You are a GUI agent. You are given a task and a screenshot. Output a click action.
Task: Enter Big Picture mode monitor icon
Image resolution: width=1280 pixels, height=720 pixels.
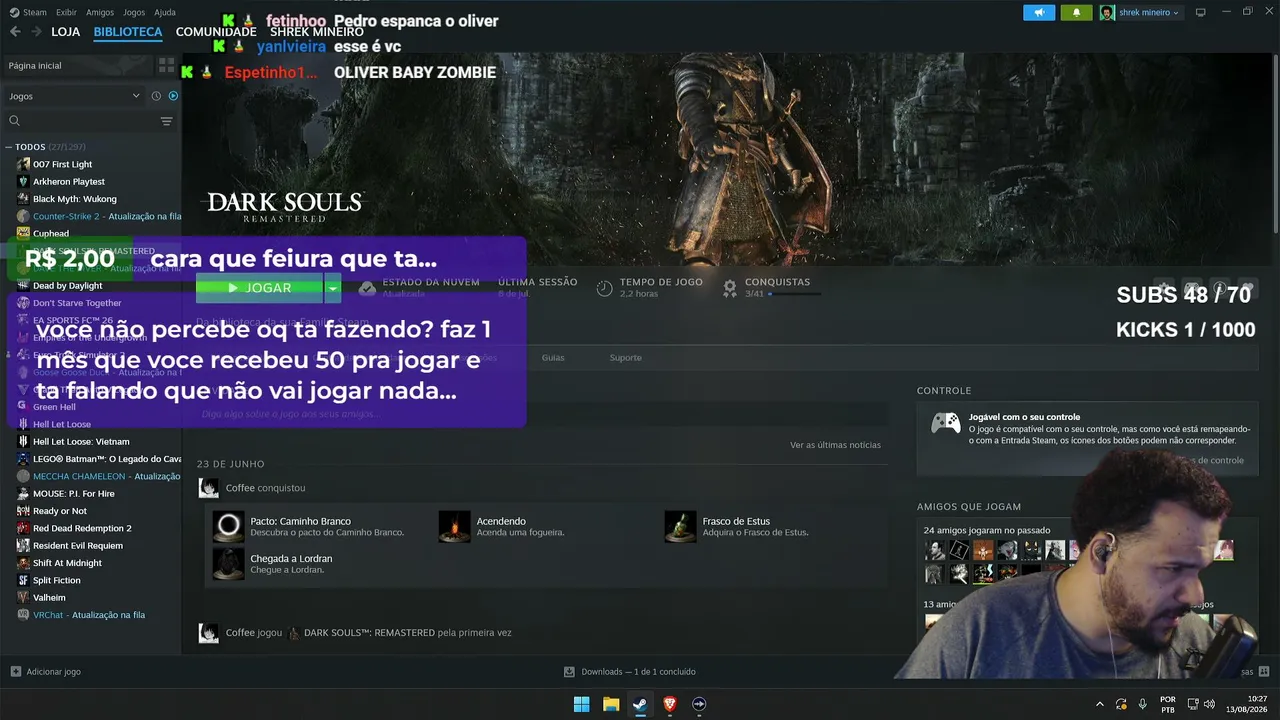[1201, 13]
